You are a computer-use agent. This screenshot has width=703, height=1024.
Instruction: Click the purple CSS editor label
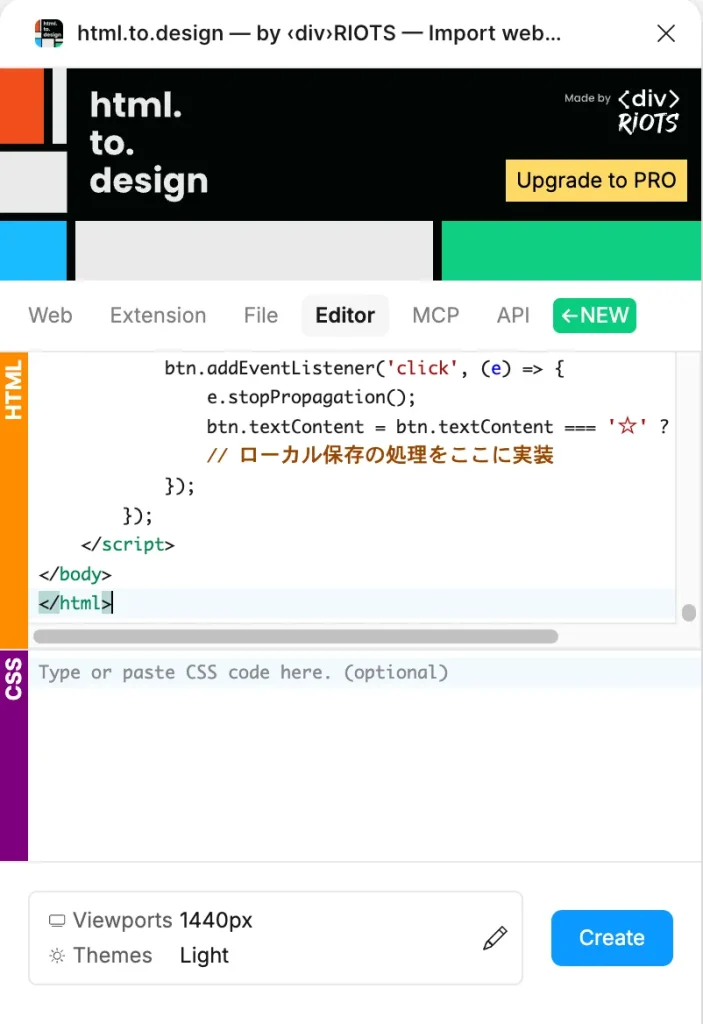(14, 756)
